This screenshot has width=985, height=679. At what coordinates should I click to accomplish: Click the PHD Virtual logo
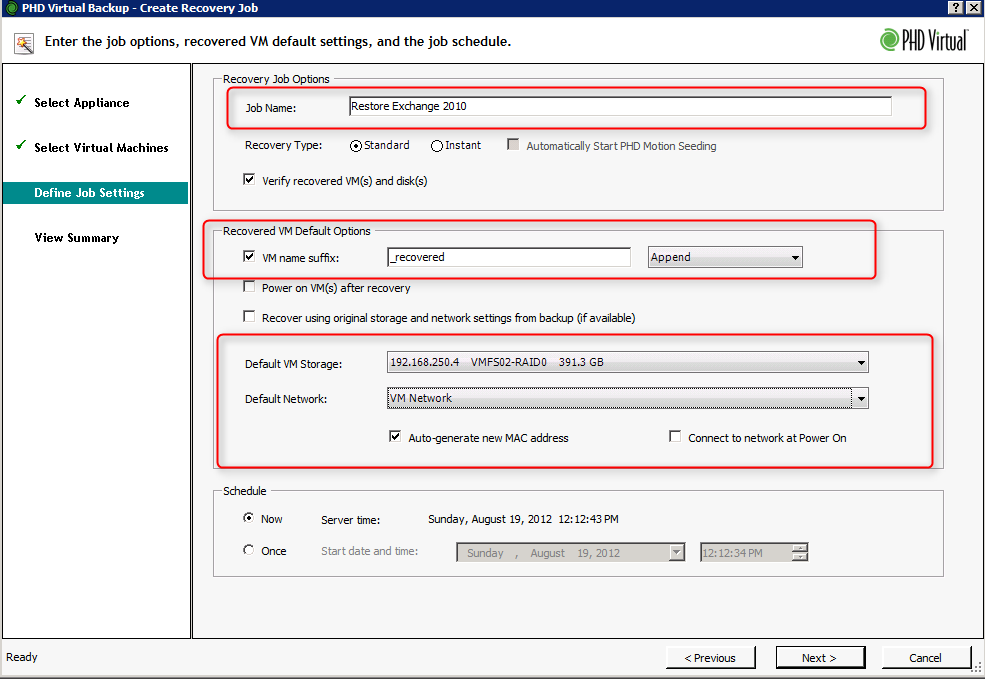pos(924,41)
